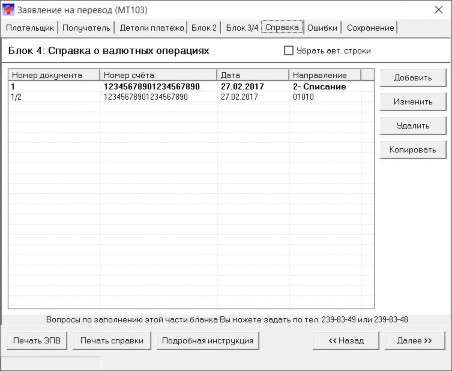Click the application icon in title bar
Image resolution: width=452 pixels, height=371 pixels.
[x=8, y=10]
